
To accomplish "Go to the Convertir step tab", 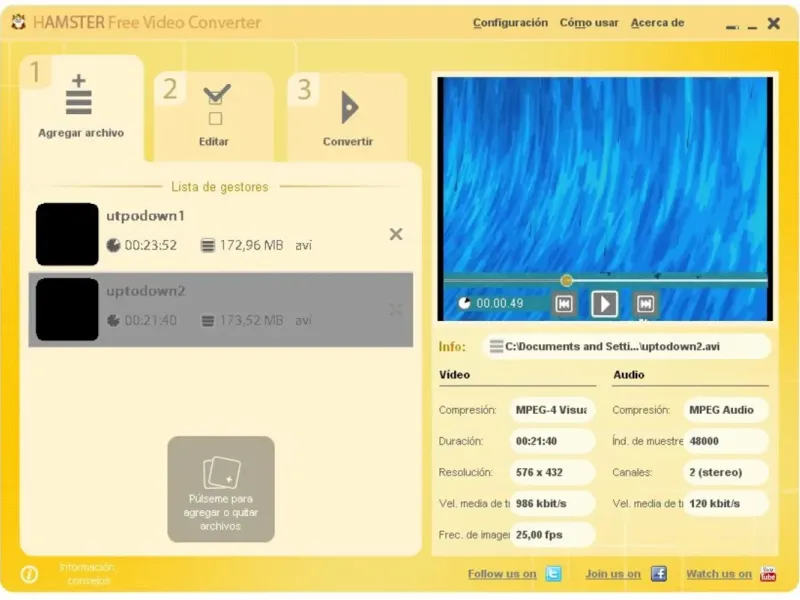I will (x=347, y=116).
